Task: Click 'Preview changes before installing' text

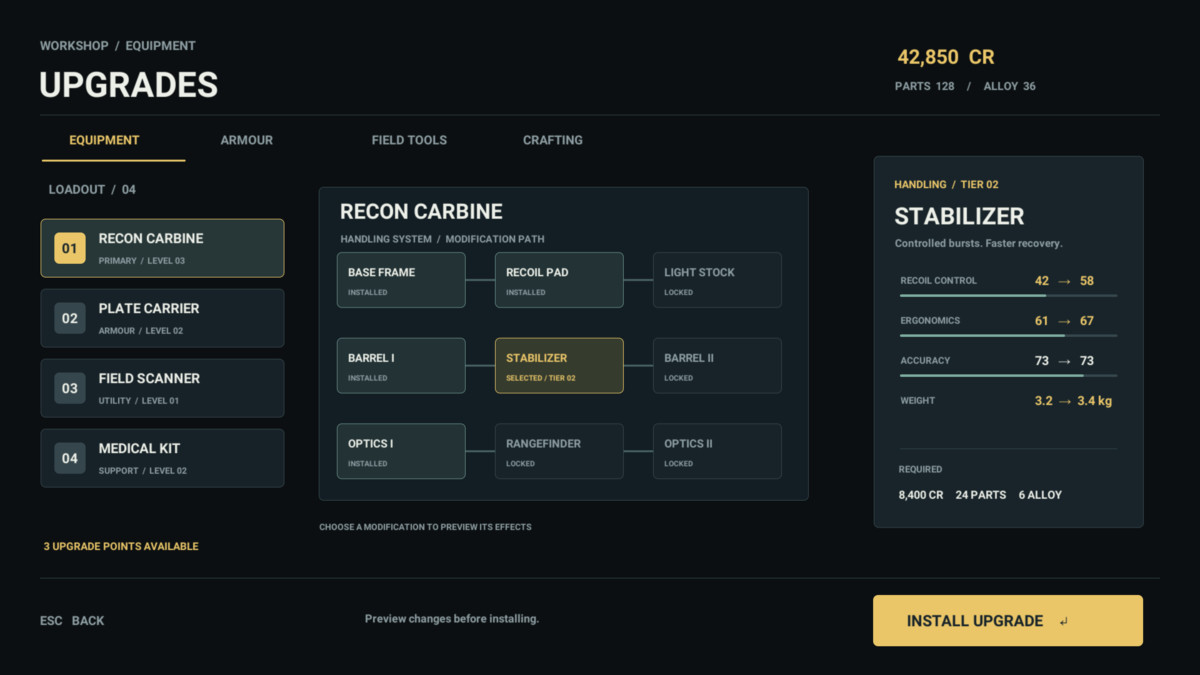Action: 452,619
